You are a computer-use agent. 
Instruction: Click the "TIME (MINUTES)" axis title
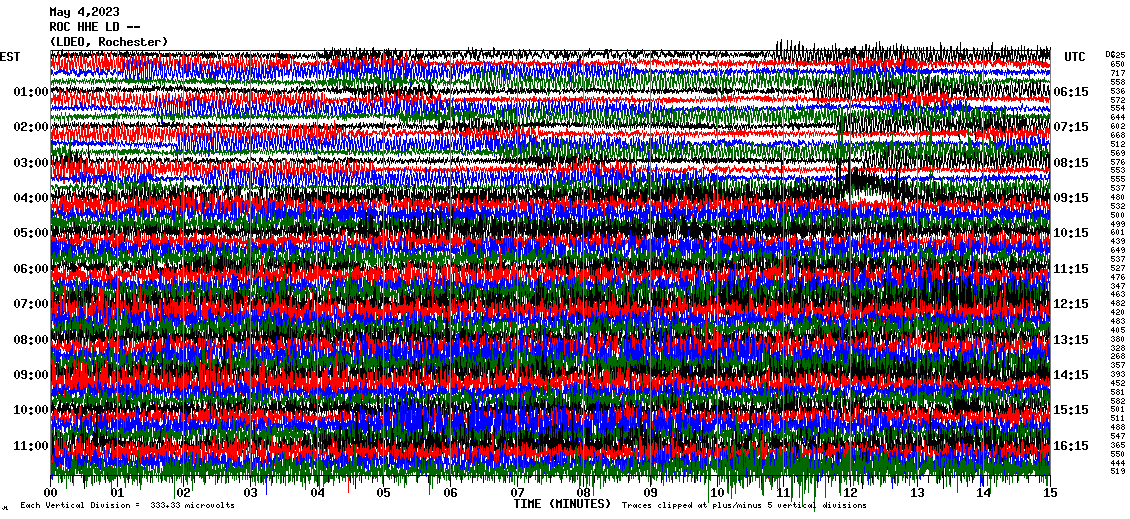pyautogui.click(x=562, y=505)
